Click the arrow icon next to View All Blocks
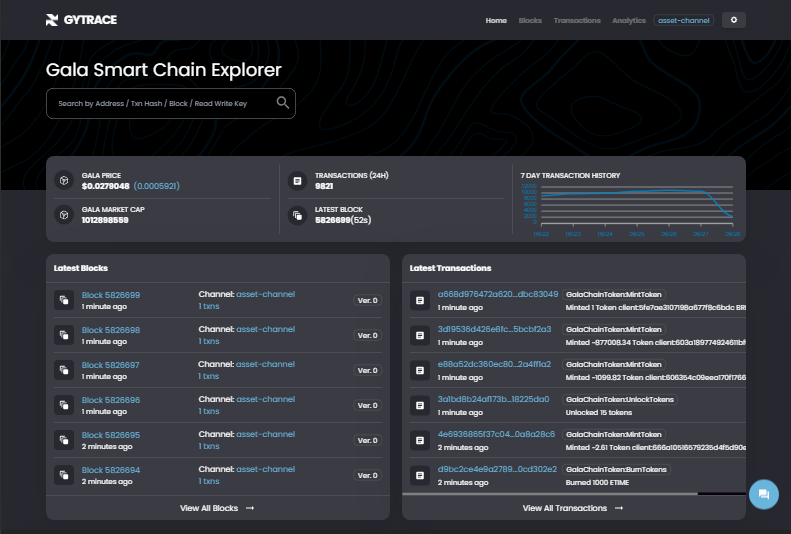 click(250, 508)
